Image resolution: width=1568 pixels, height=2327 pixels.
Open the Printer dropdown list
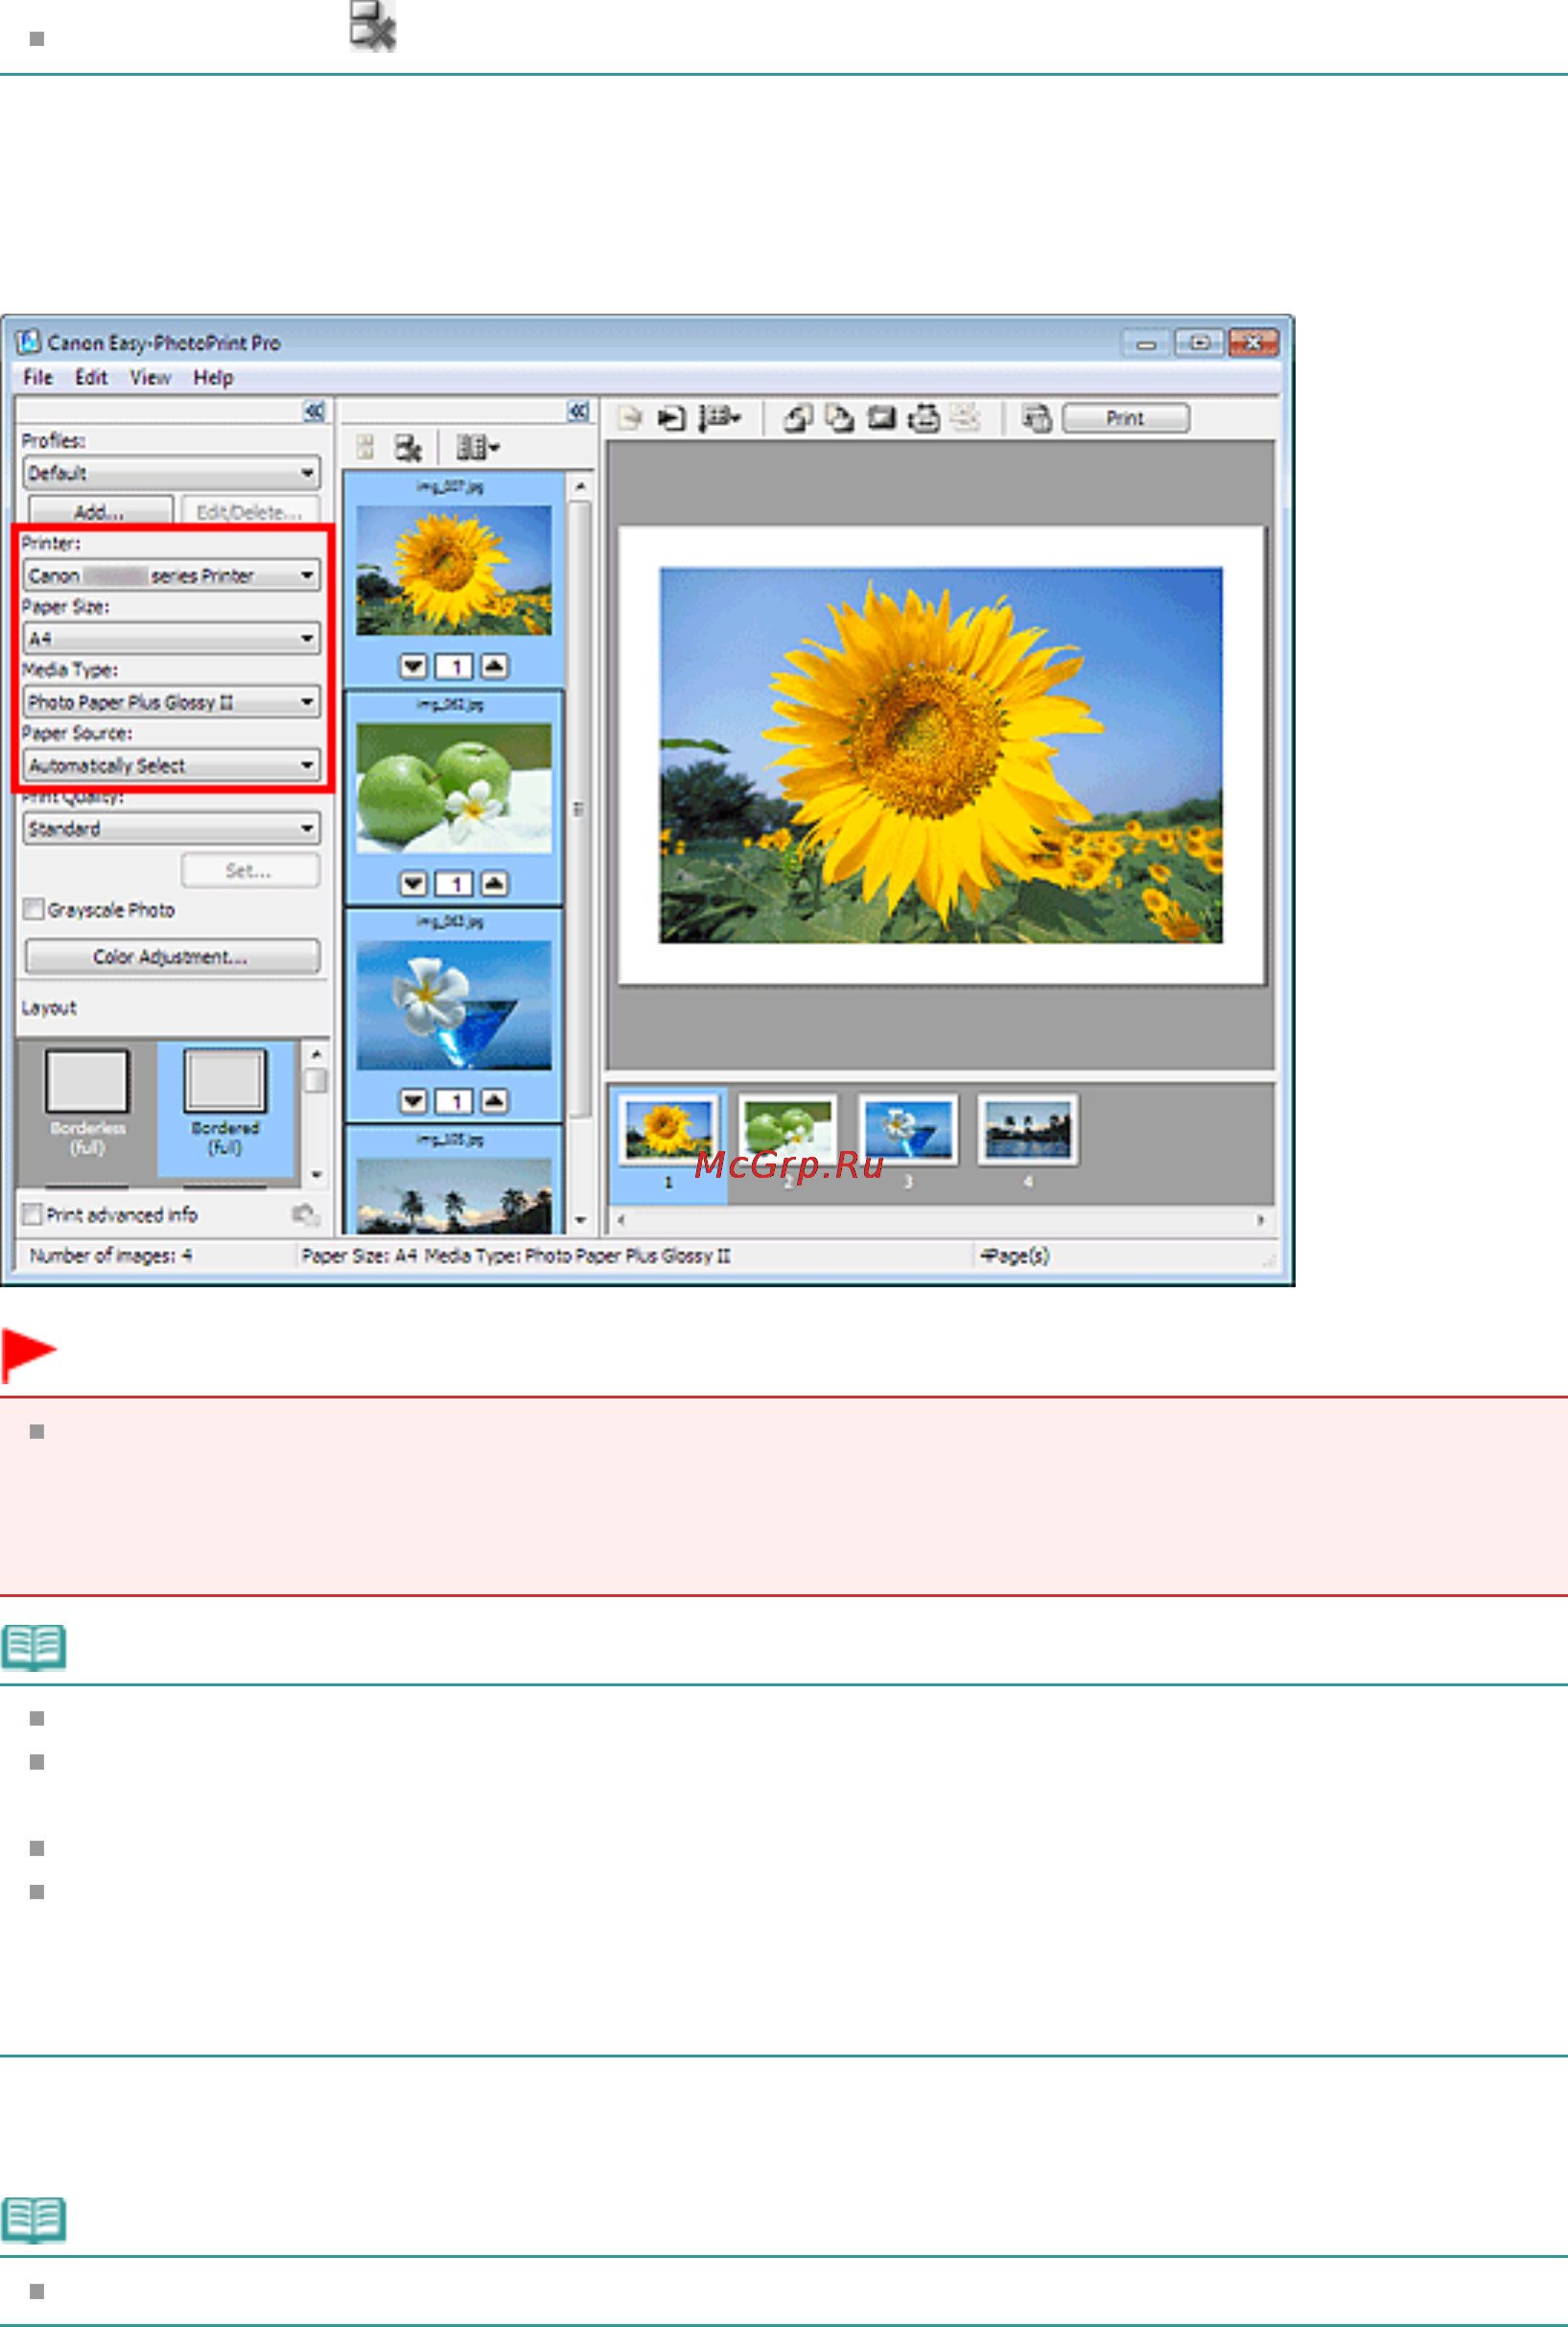click(x=171, y=575)
